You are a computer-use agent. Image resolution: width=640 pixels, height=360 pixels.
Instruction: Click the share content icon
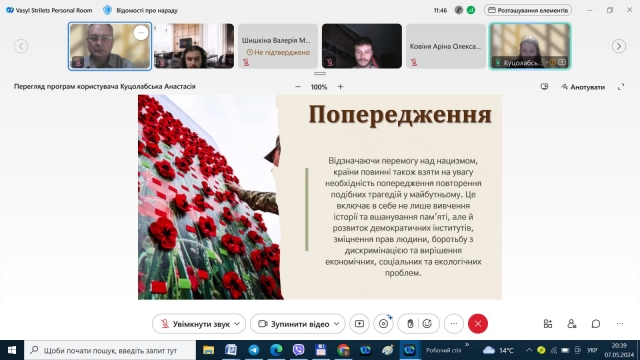coord(359,324)
